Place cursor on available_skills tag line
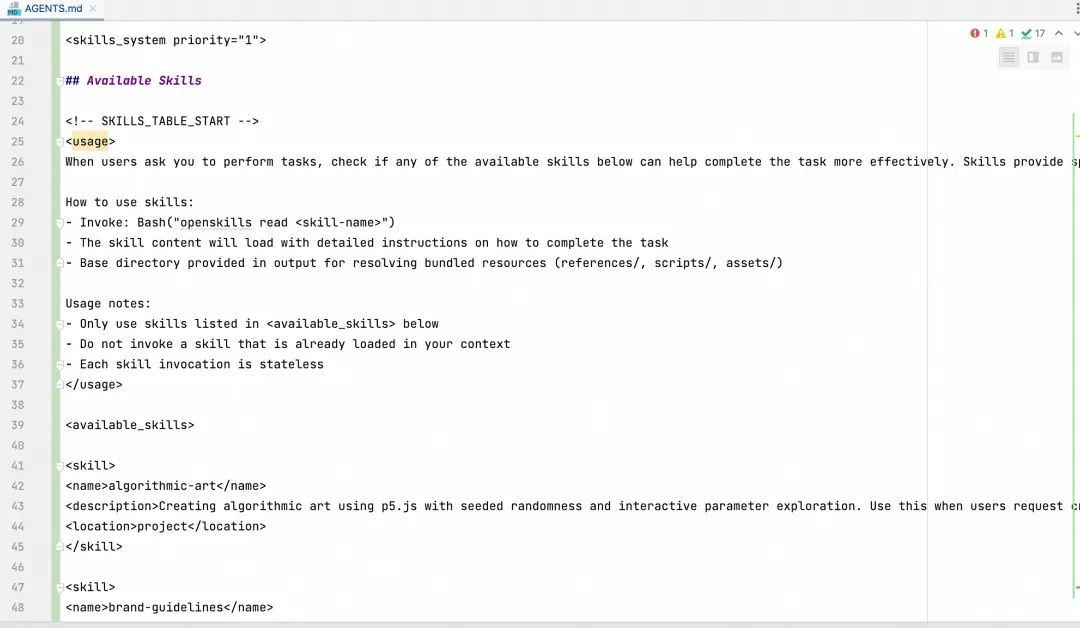This screenshot has width=1080, height=628. pos(130,425)
